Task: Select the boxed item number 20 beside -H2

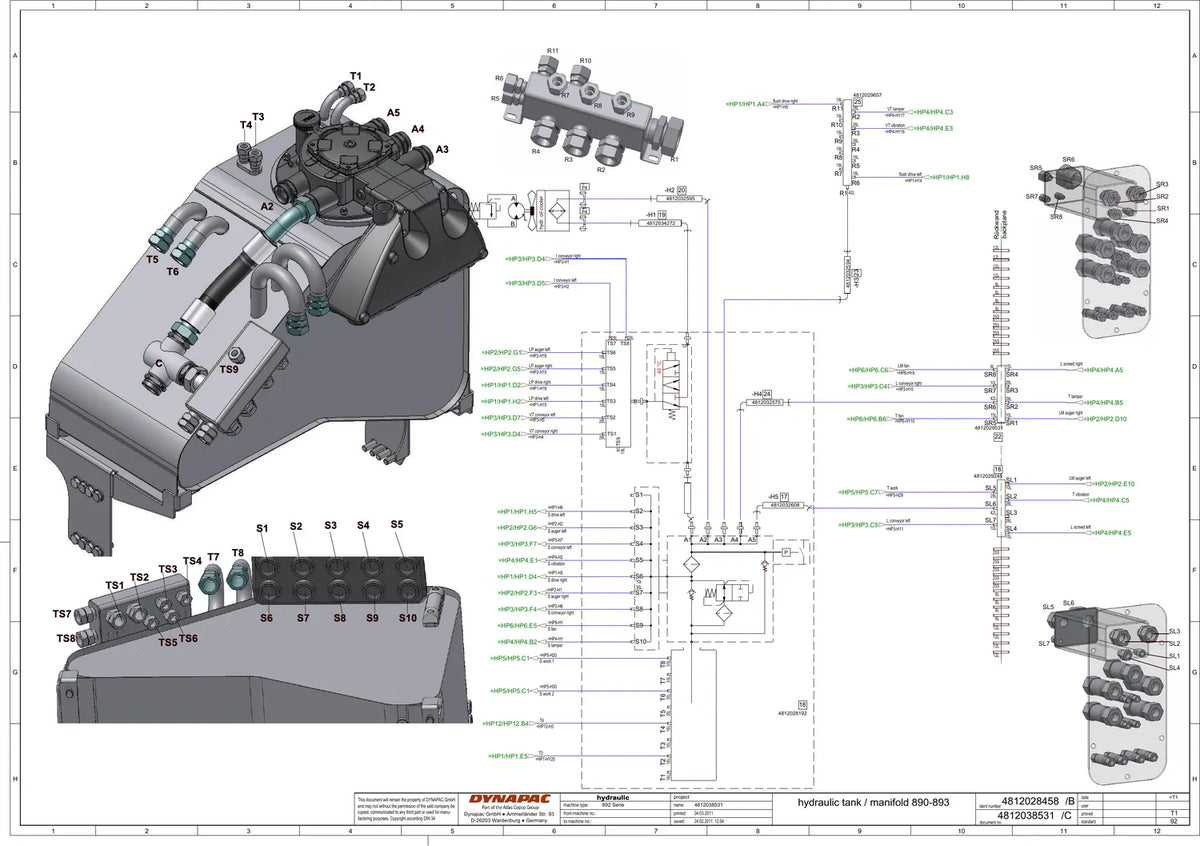Action: click(x=681, y=189)
